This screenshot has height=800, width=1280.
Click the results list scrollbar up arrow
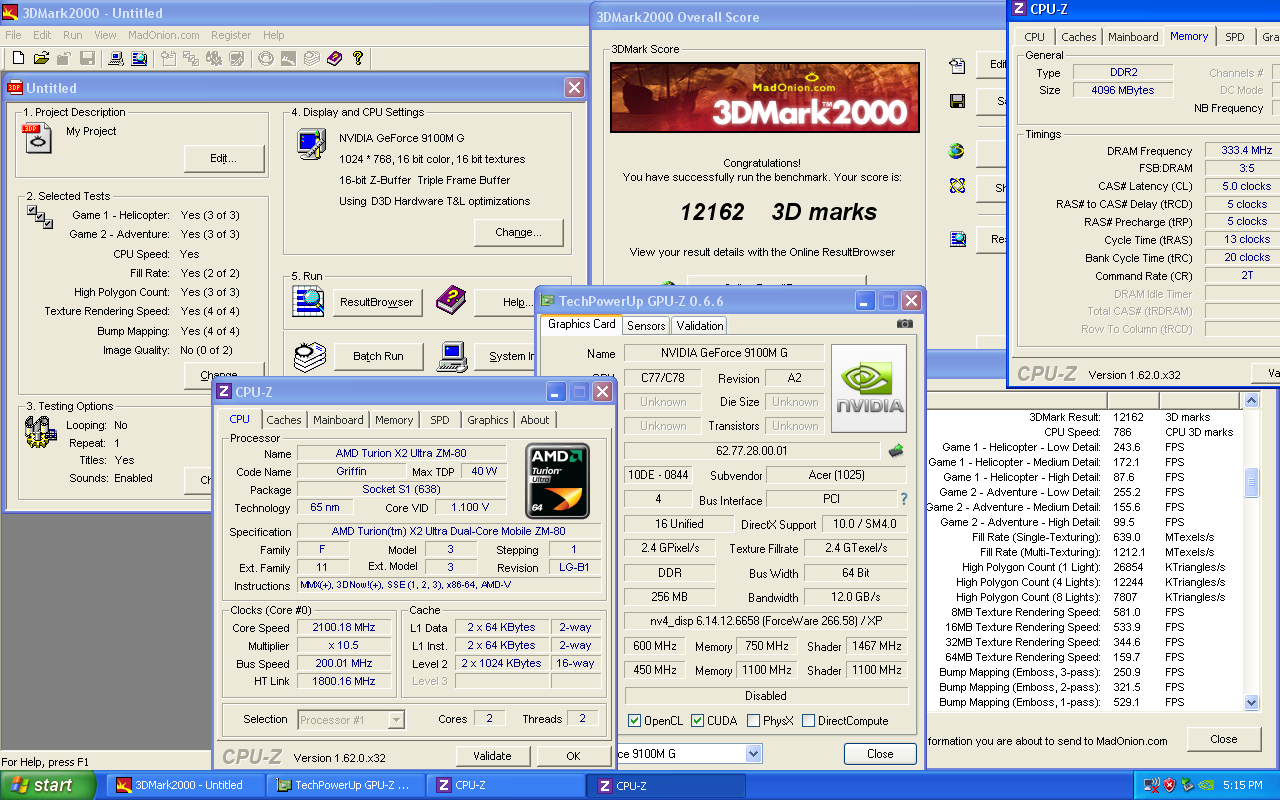click(1251, 401)
